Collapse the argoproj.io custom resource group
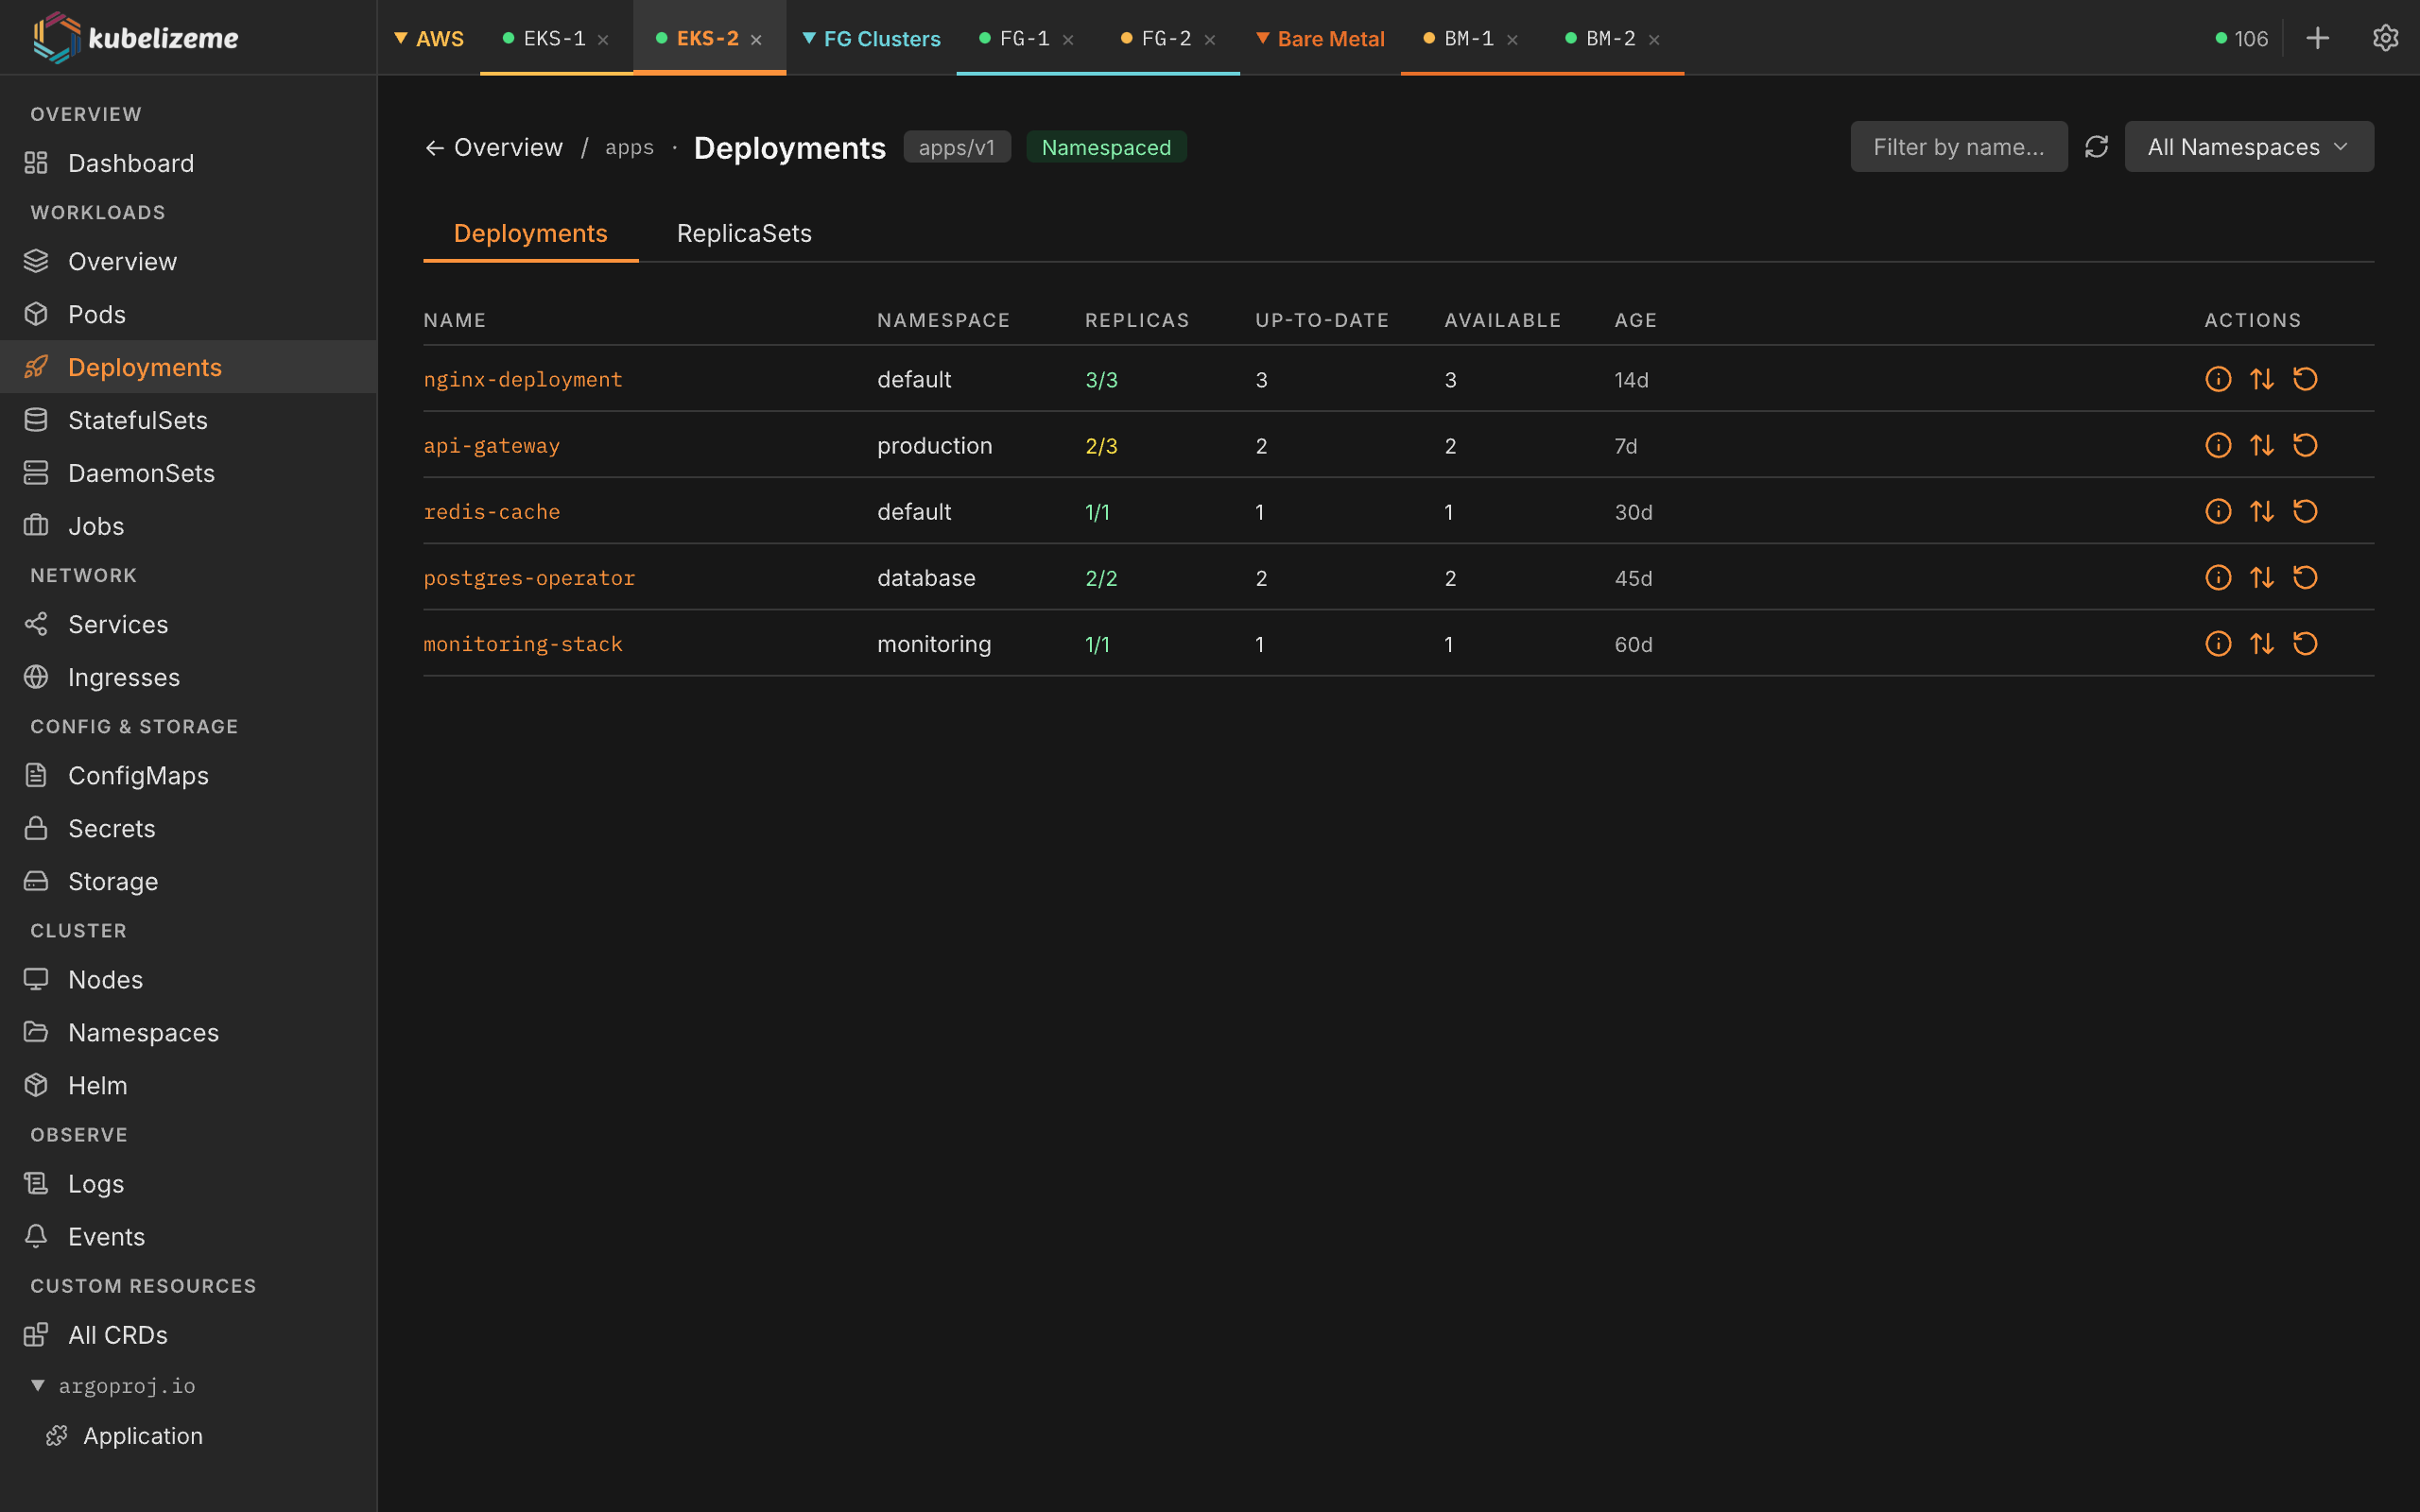This screenshot has width=2420, height=1512. (38, 1385)
